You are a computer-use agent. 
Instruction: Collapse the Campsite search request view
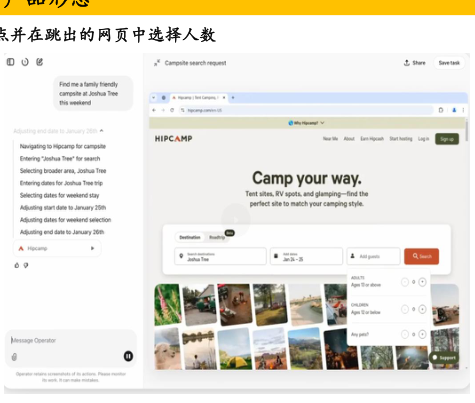(x=157, y=63)
